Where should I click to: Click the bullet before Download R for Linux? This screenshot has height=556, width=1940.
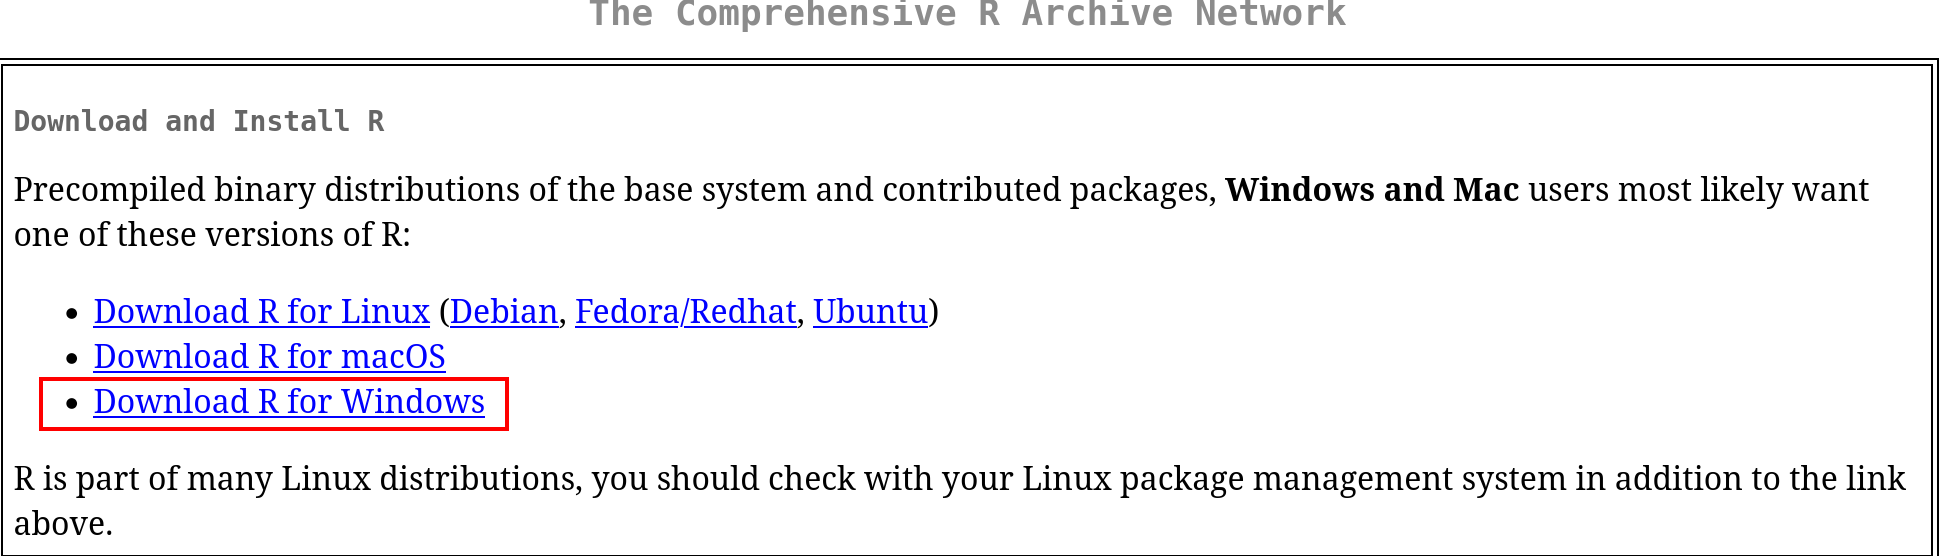pyautogui.click(x=71, y=313)
